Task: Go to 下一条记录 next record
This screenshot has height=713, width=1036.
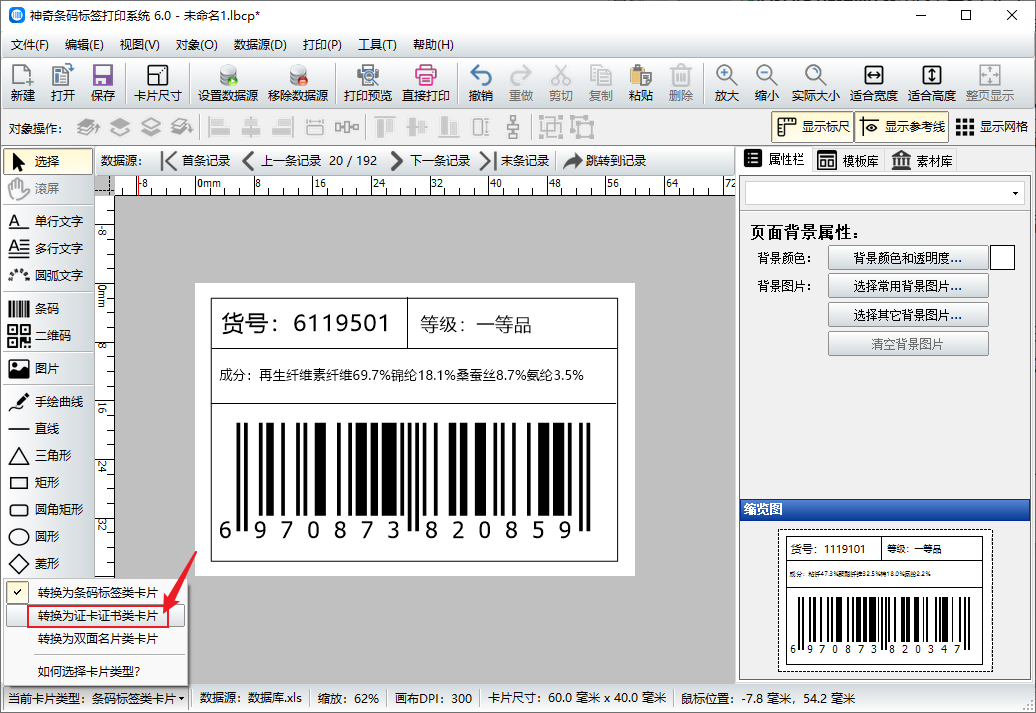Action: [430, 161]
